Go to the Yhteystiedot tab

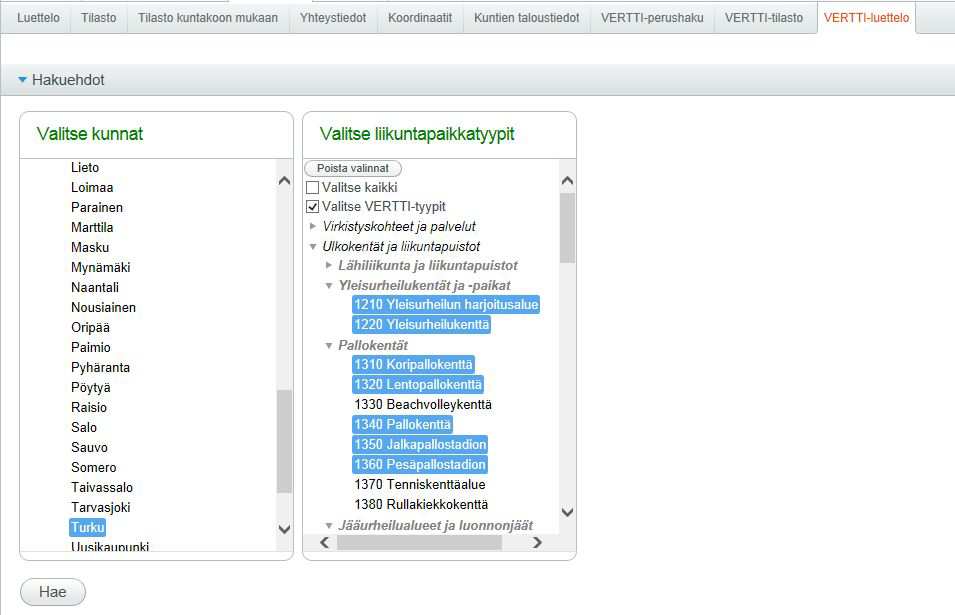(333, 18)
